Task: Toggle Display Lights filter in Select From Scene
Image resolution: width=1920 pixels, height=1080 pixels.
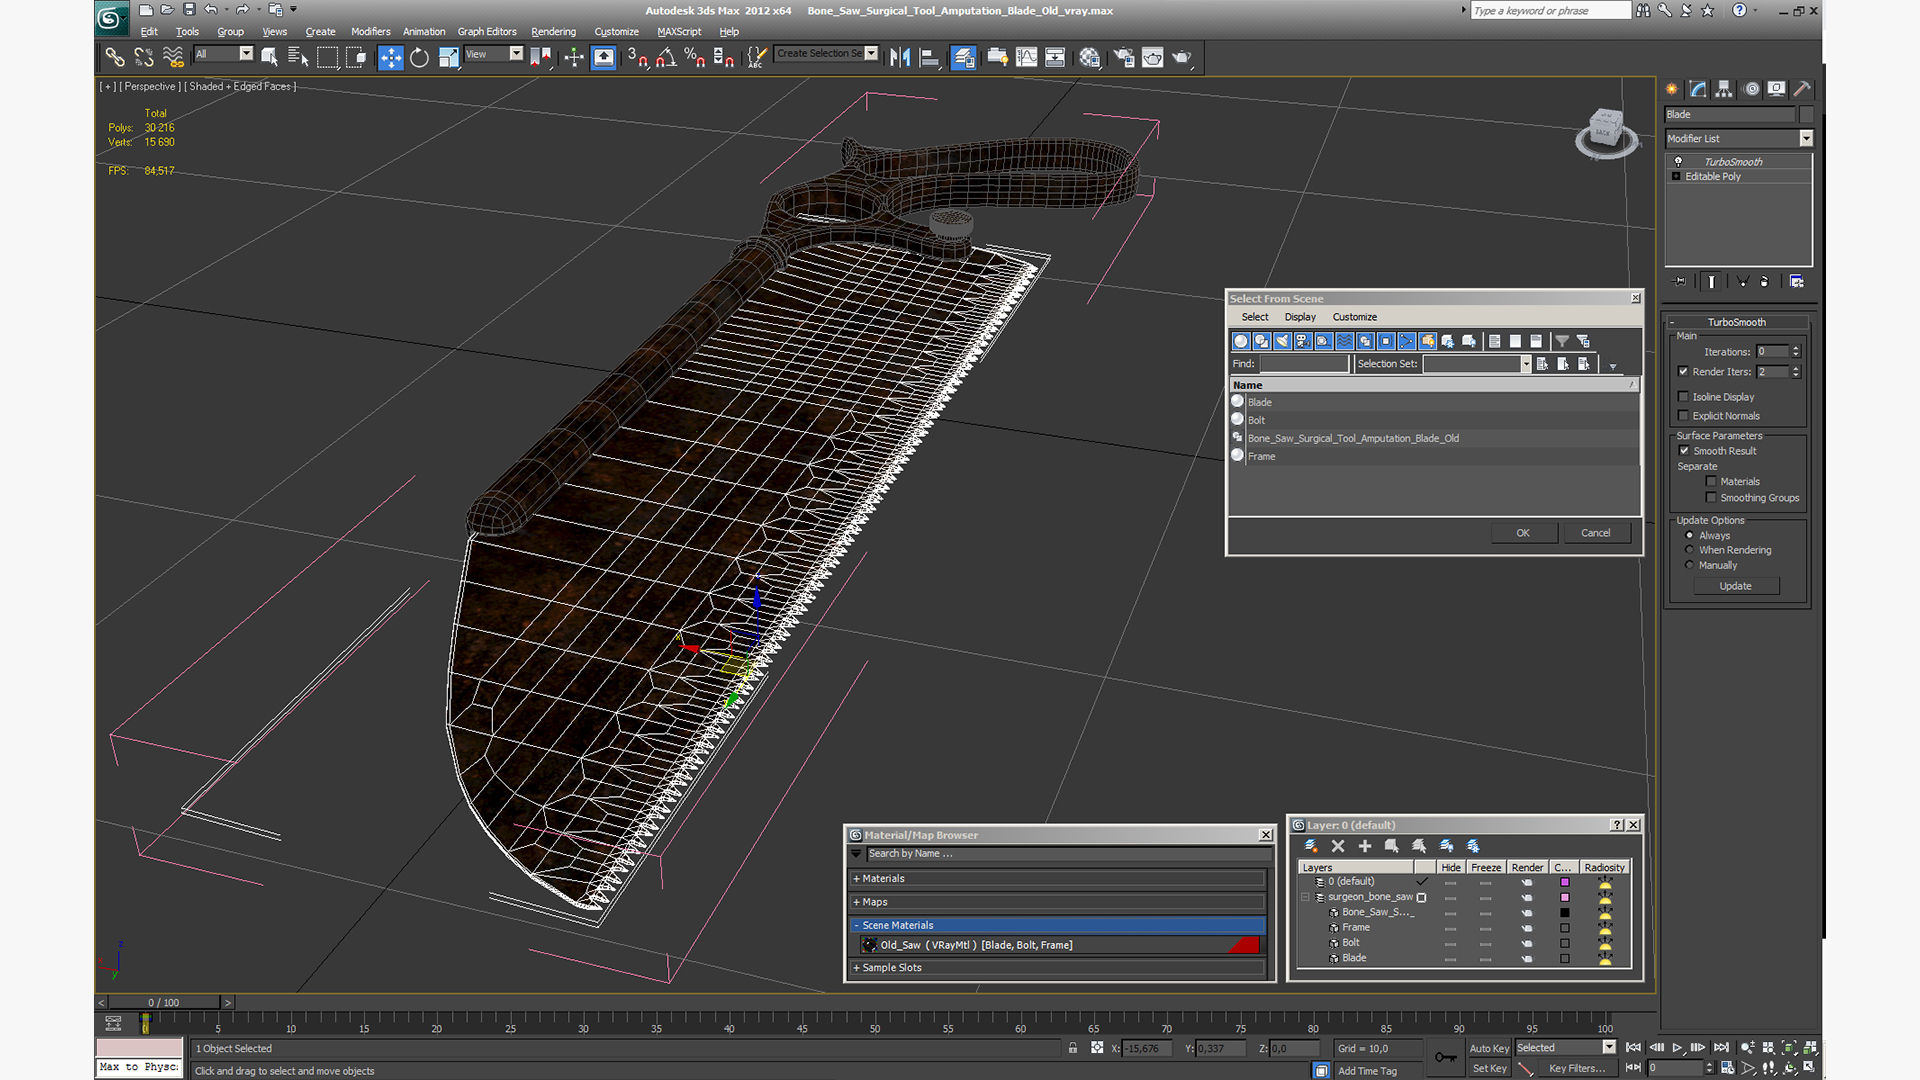Action: pos(1283,341)
